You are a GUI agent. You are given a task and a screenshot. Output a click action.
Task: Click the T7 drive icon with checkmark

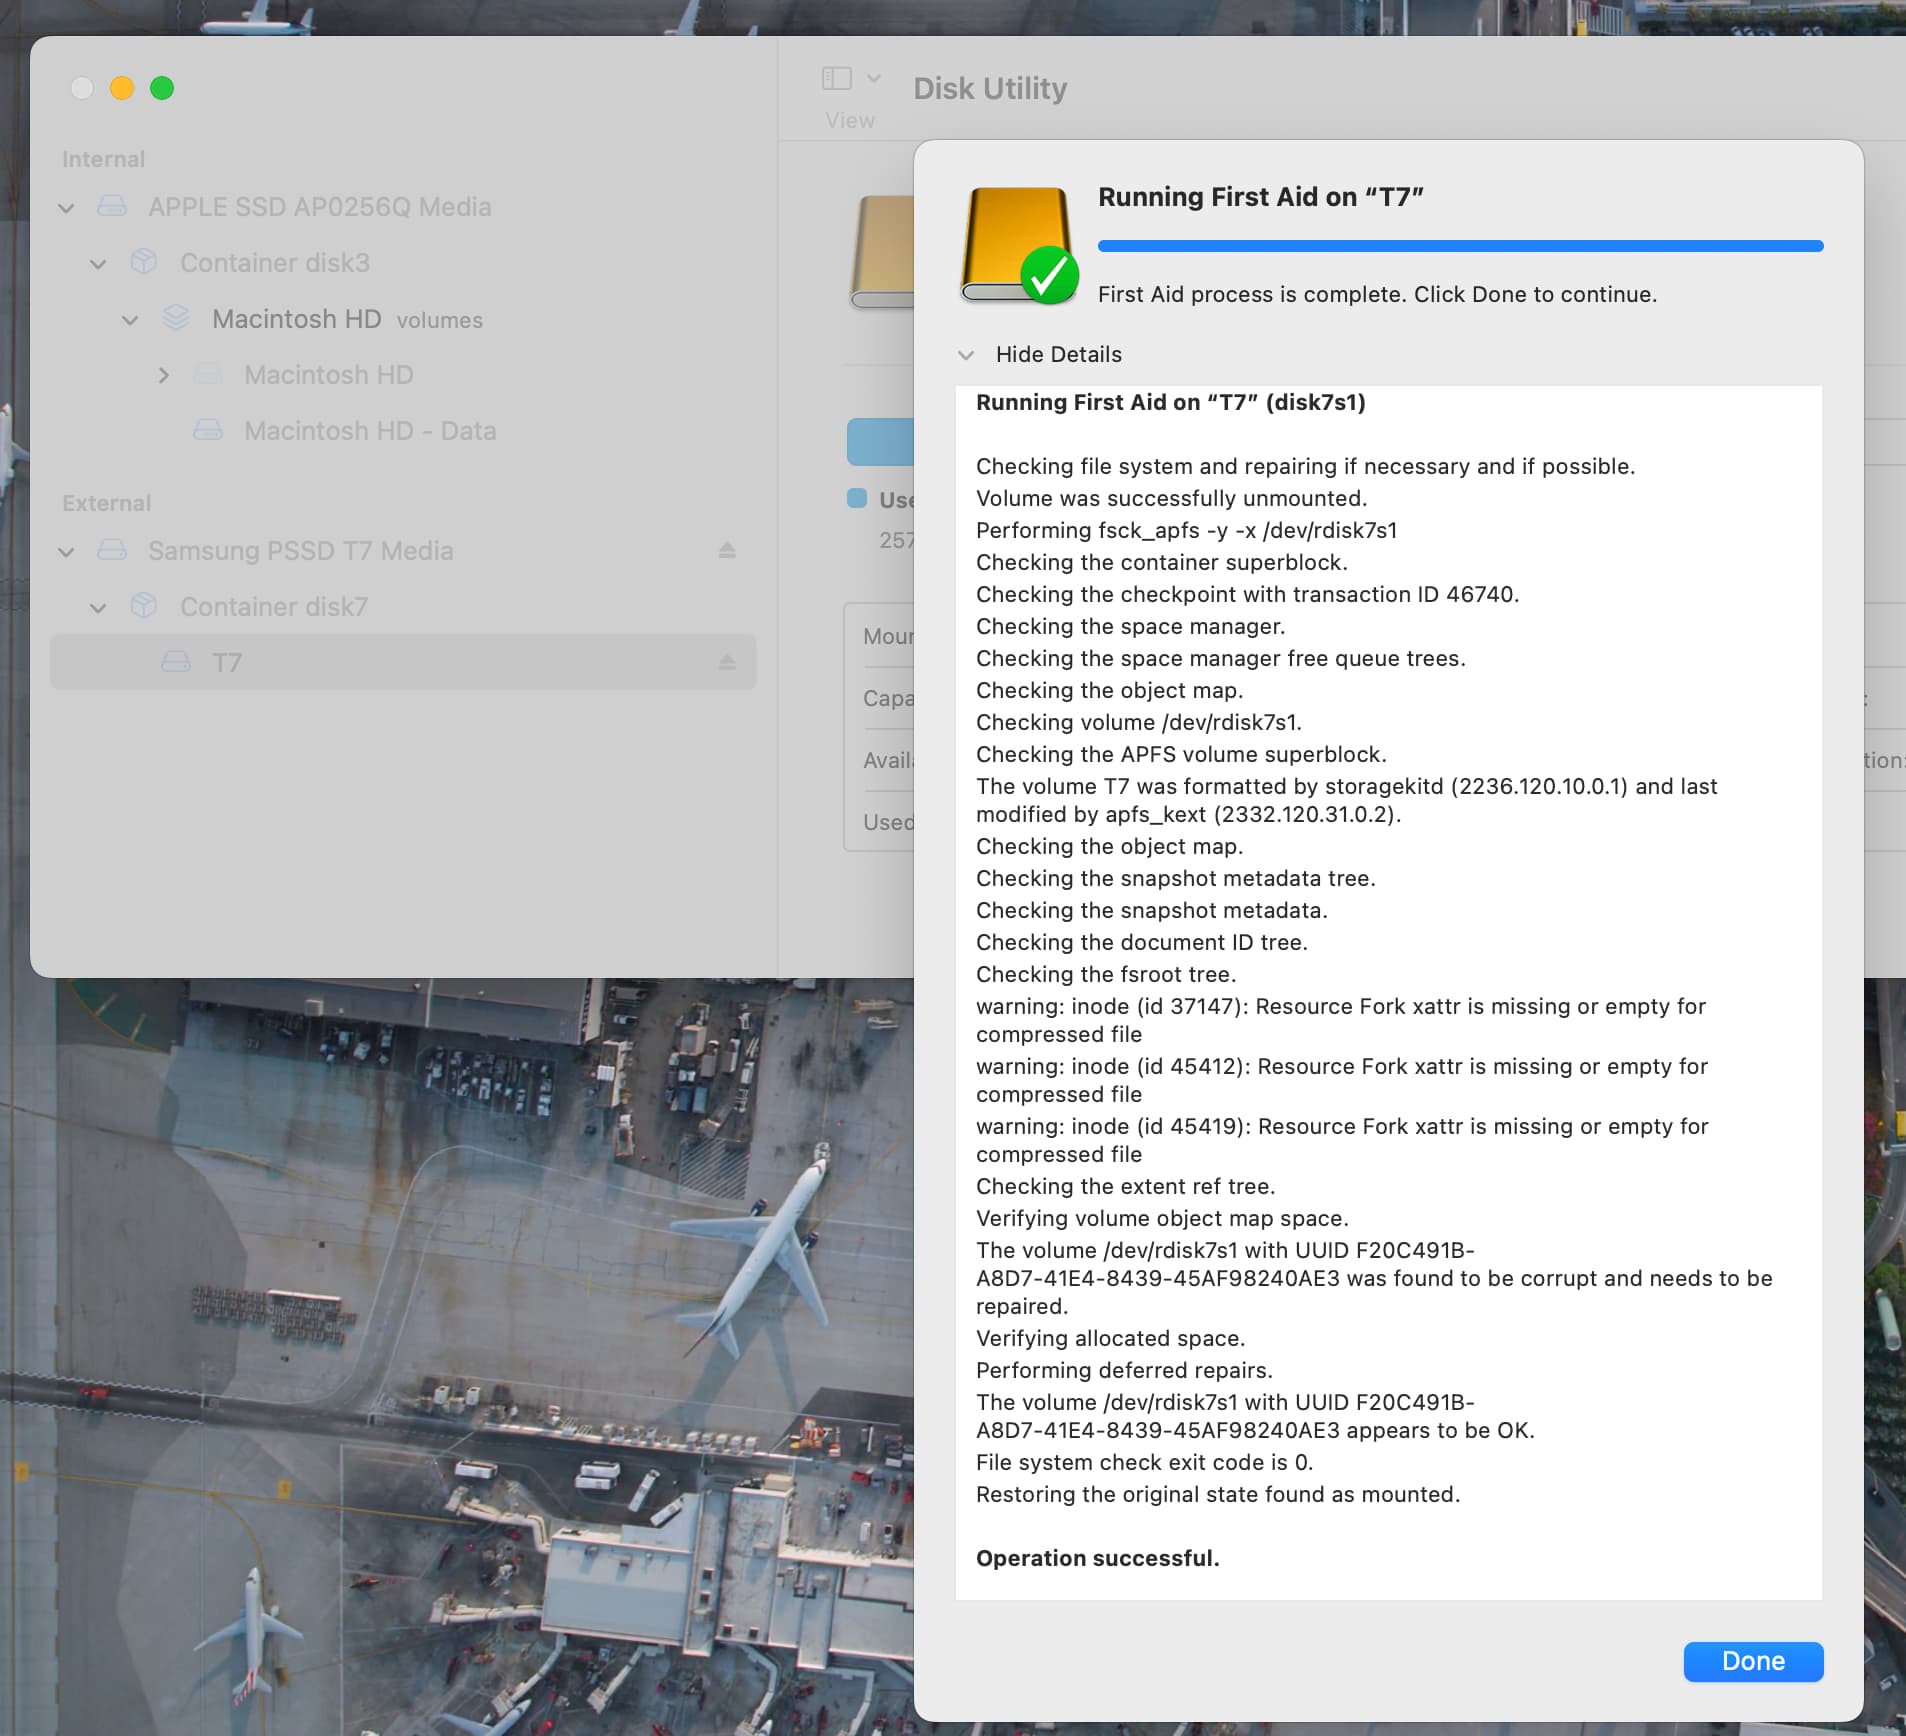[x=1018, y=245]
